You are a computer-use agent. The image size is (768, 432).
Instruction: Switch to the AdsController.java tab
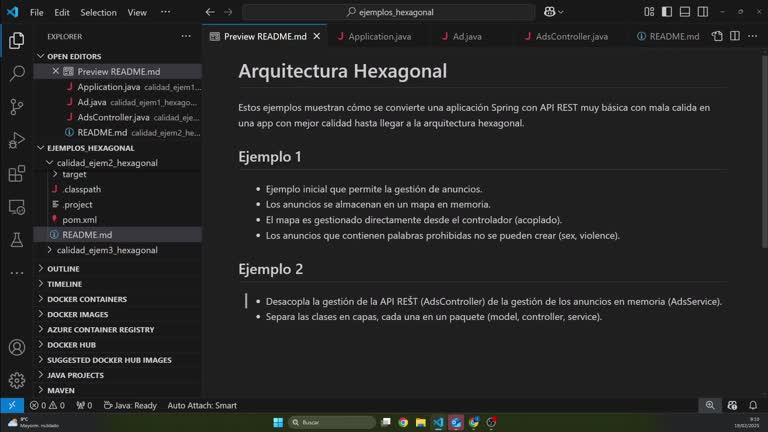(x=566, y=36)
